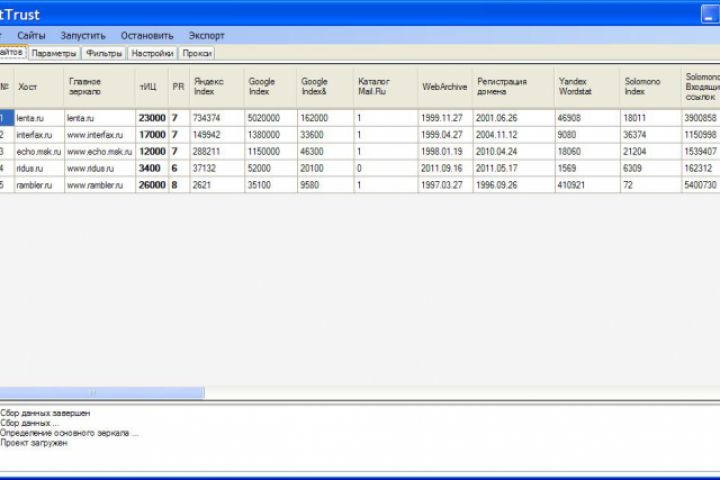
Task: Click Остановить in the menu bar
Action: tap(147, 35)
